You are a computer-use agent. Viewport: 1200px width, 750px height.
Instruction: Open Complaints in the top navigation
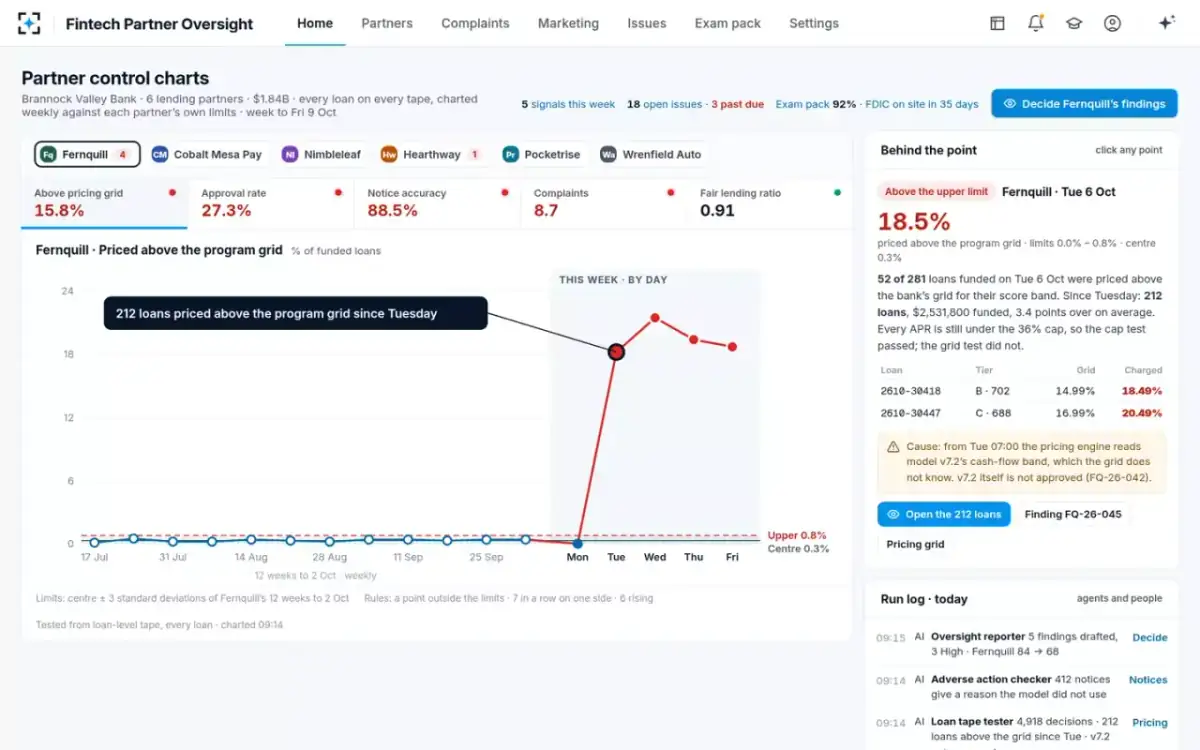475,23
